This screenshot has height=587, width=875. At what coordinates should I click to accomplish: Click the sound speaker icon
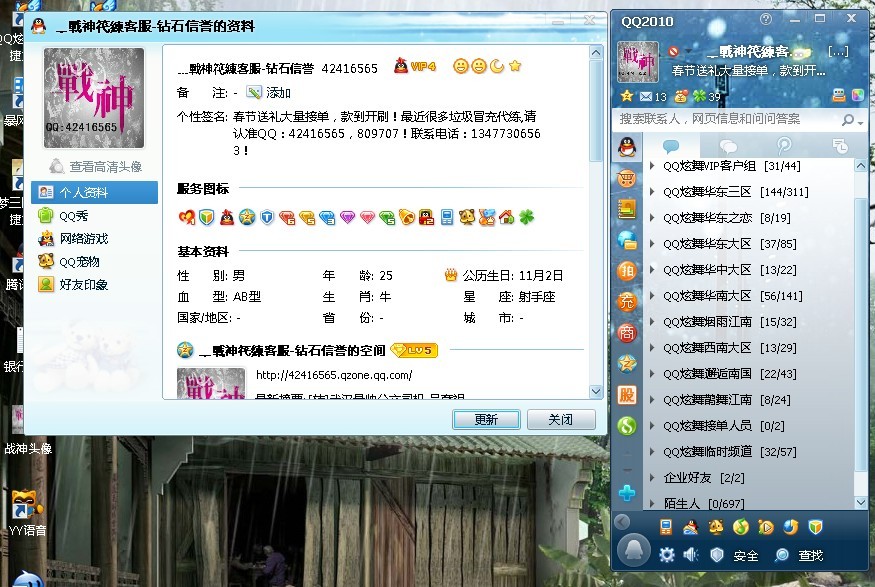pyautogui.click(x=691, y=555)
